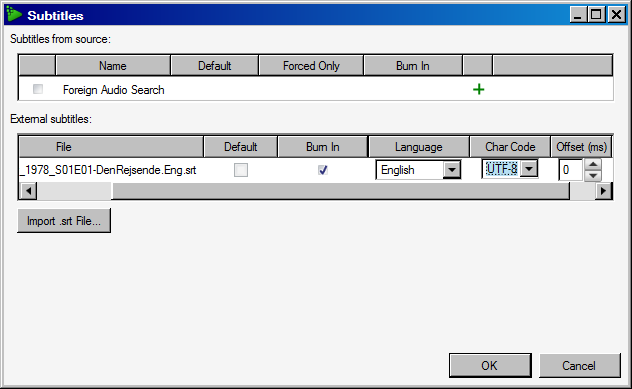The width and height of the screenshot is (632, 389).
Task: Click the right scroll arrow of external subtitles
Action: [x=603, y=191]
